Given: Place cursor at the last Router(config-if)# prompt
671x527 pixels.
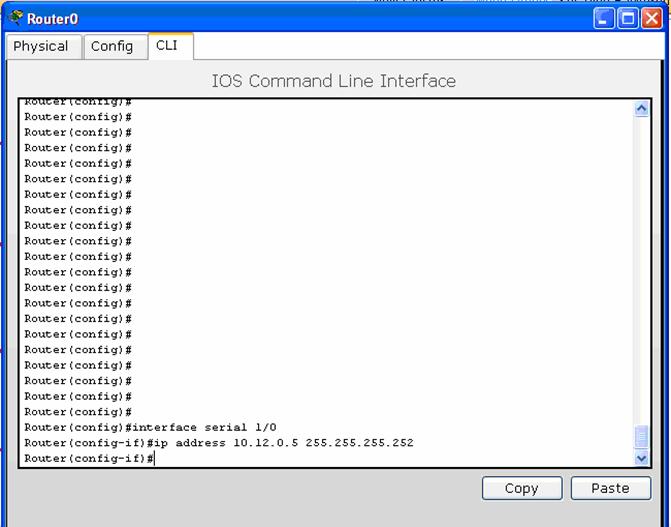Looking at the screenshot, I should pos(154,458).
